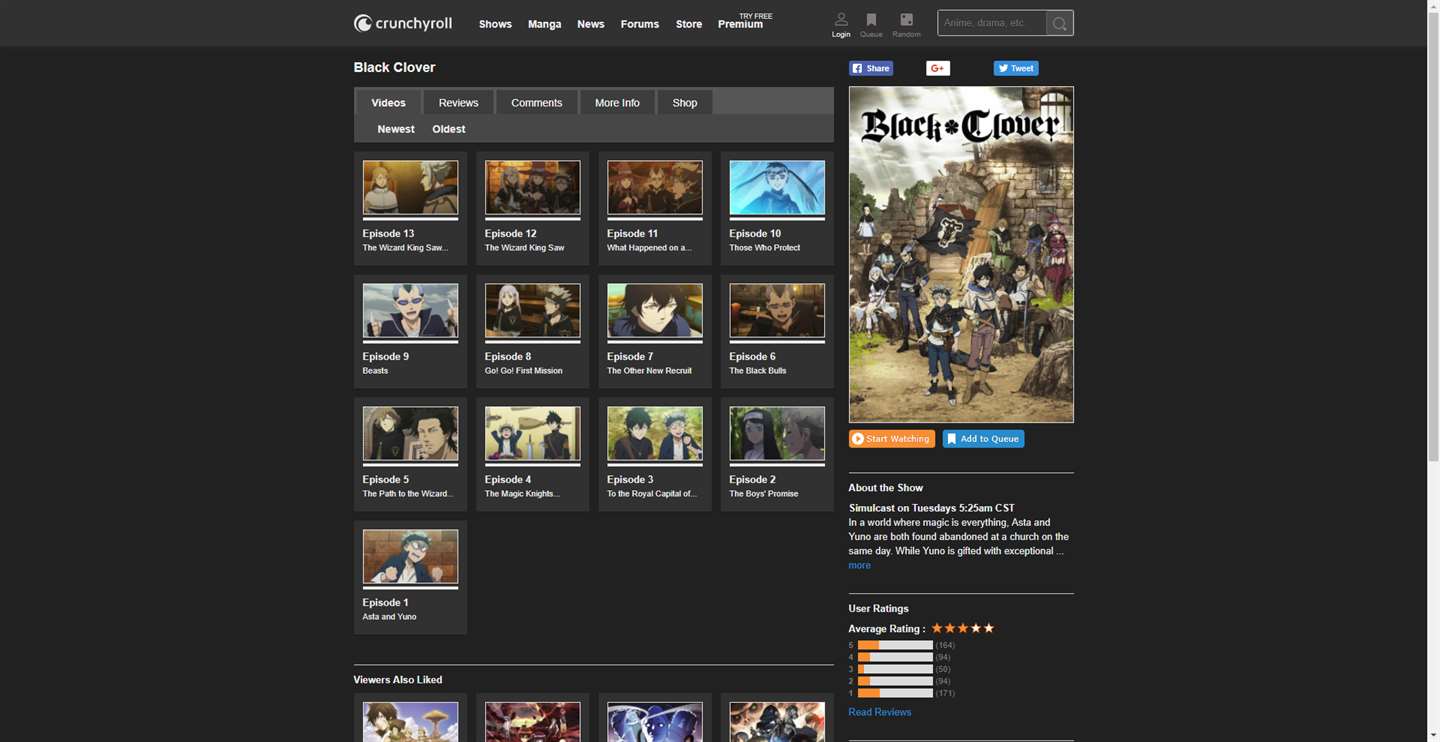This screenshot has height=742, width=1440.
Task: Open the More Info tab
Action: tap(617, 102)
